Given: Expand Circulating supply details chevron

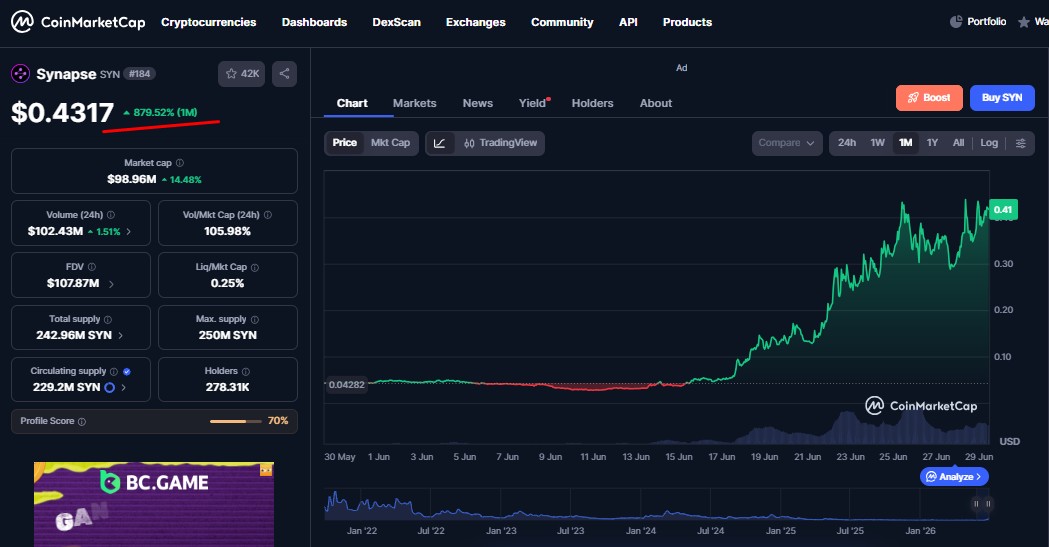Looking at the screenshot, I should 124,387.
